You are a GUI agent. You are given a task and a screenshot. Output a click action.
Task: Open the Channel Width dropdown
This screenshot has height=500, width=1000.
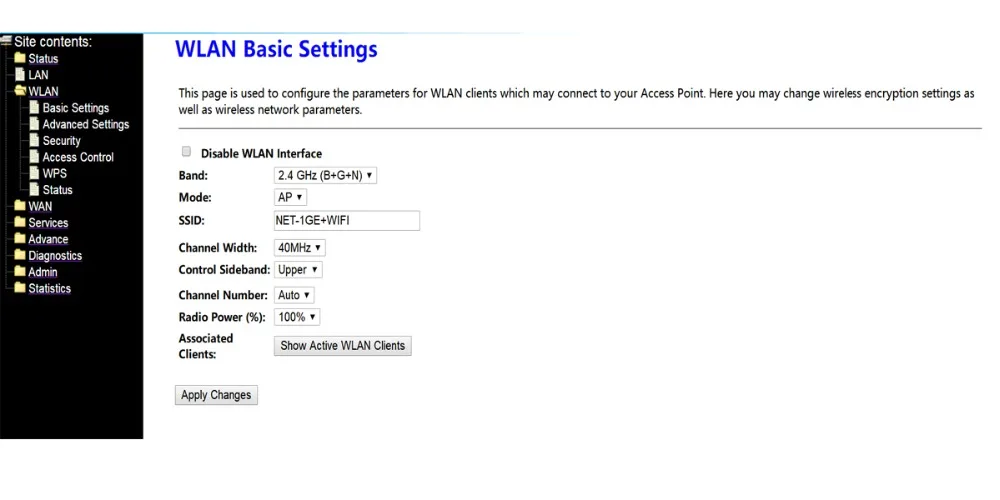coord(300,247)
